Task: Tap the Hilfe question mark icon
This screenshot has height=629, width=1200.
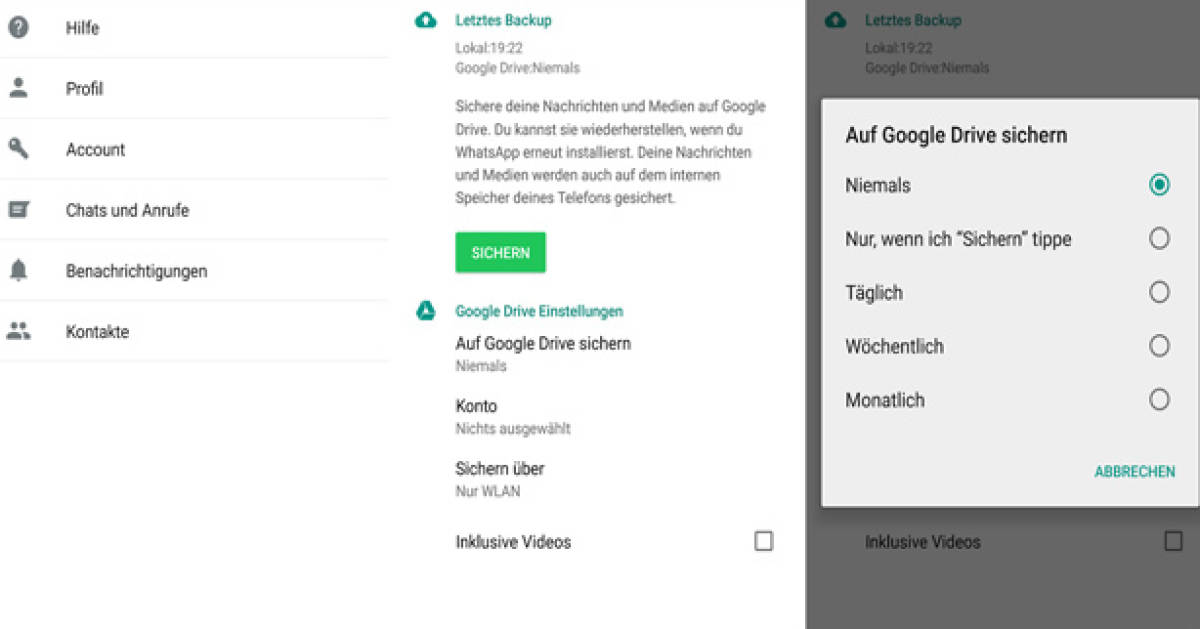Action: tap(18, 28)
